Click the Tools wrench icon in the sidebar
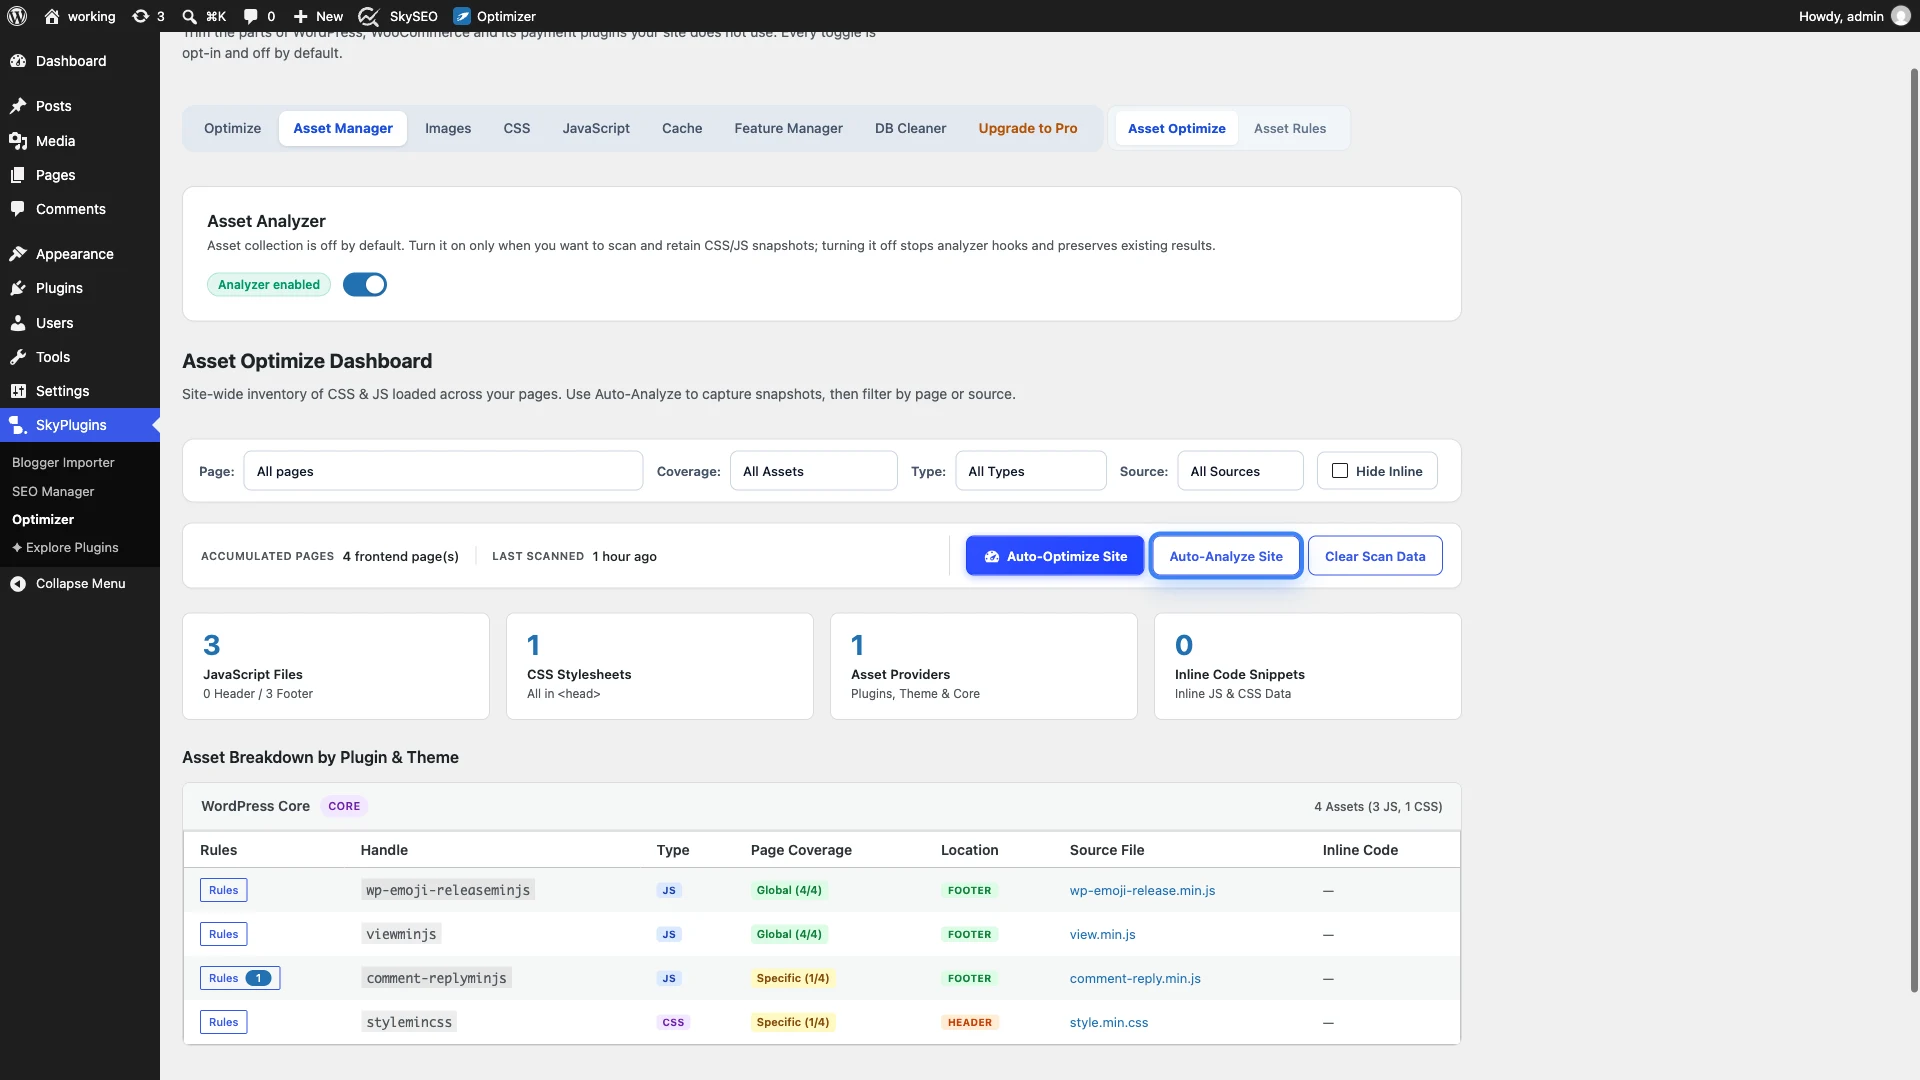Viewport: 1920px width, 1080px height. click(18, 357)
